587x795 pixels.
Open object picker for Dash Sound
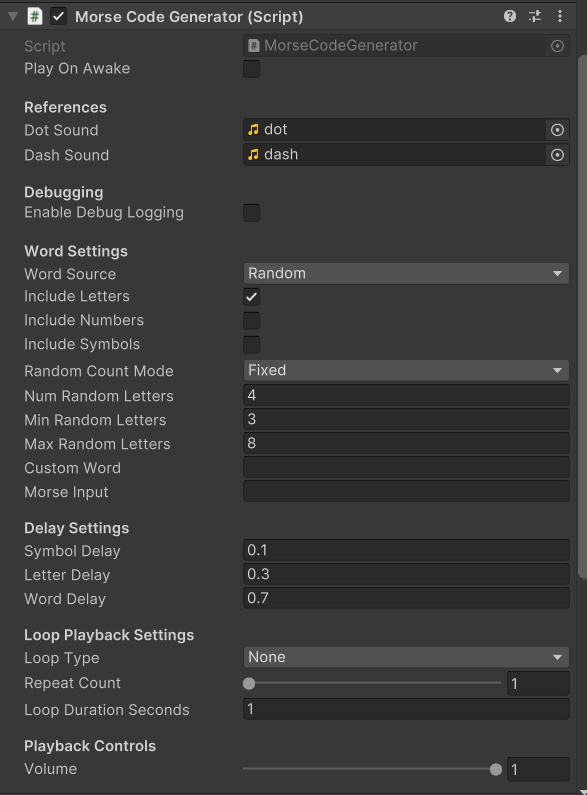click(x=557, y=155)
